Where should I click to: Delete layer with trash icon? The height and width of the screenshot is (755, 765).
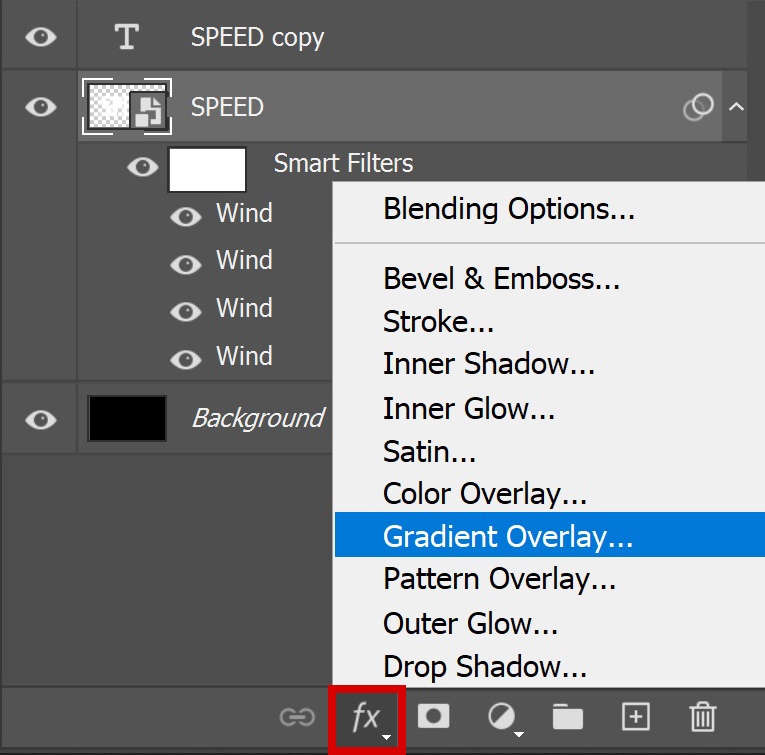point(703,716)
